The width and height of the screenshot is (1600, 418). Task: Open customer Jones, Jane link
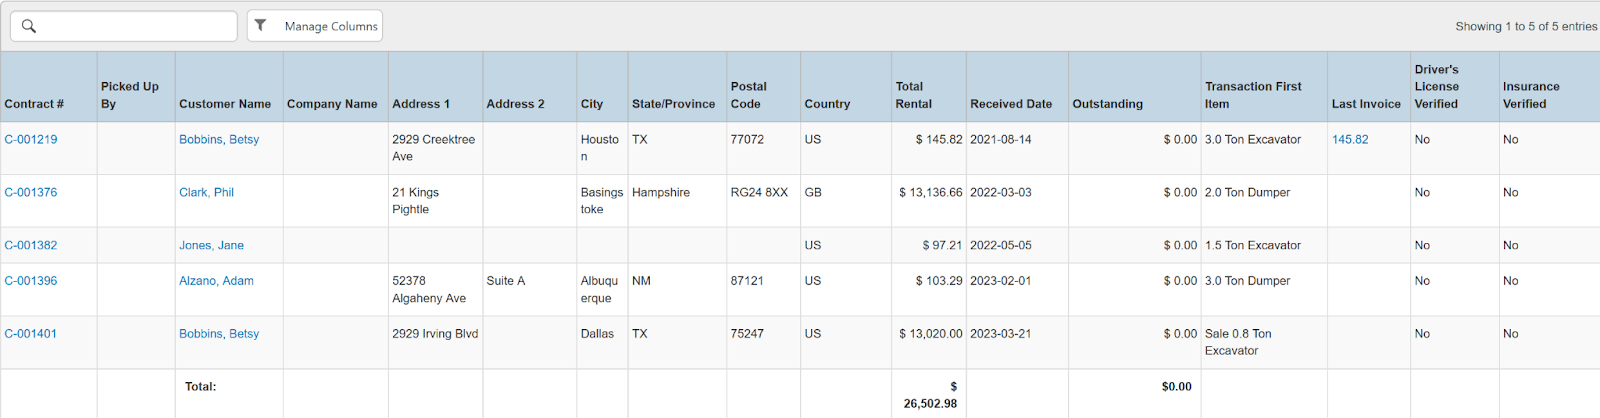(211, 246)
